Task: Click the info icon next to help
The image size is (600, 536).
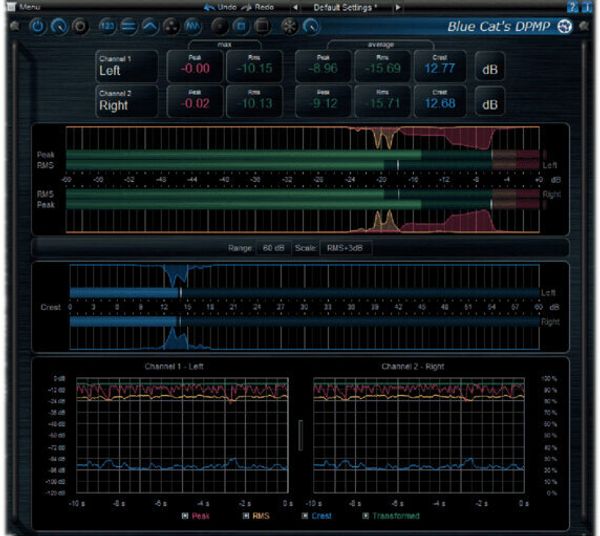Action: [x=586, y=7]
